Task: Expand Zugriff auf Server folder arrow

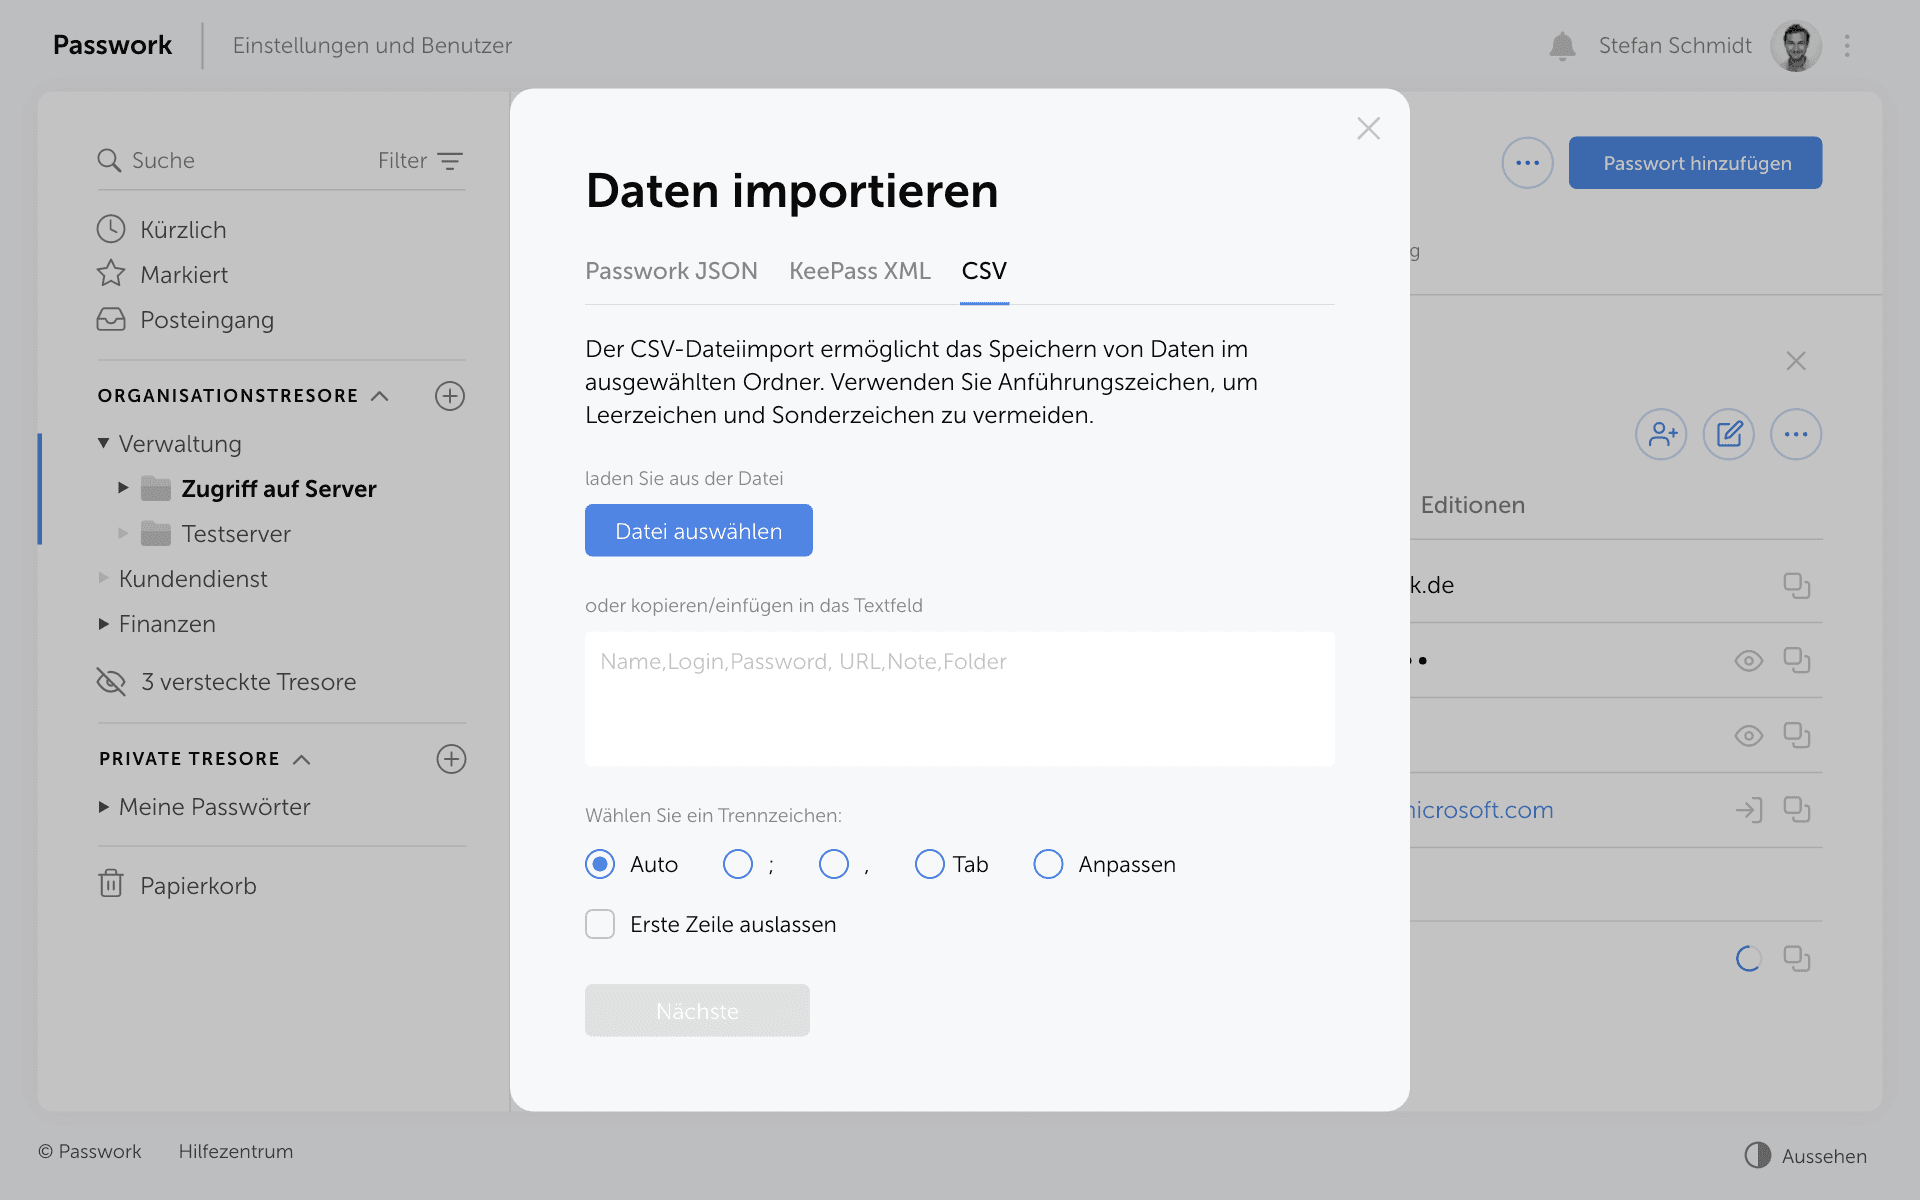Action: click(123, 488)
